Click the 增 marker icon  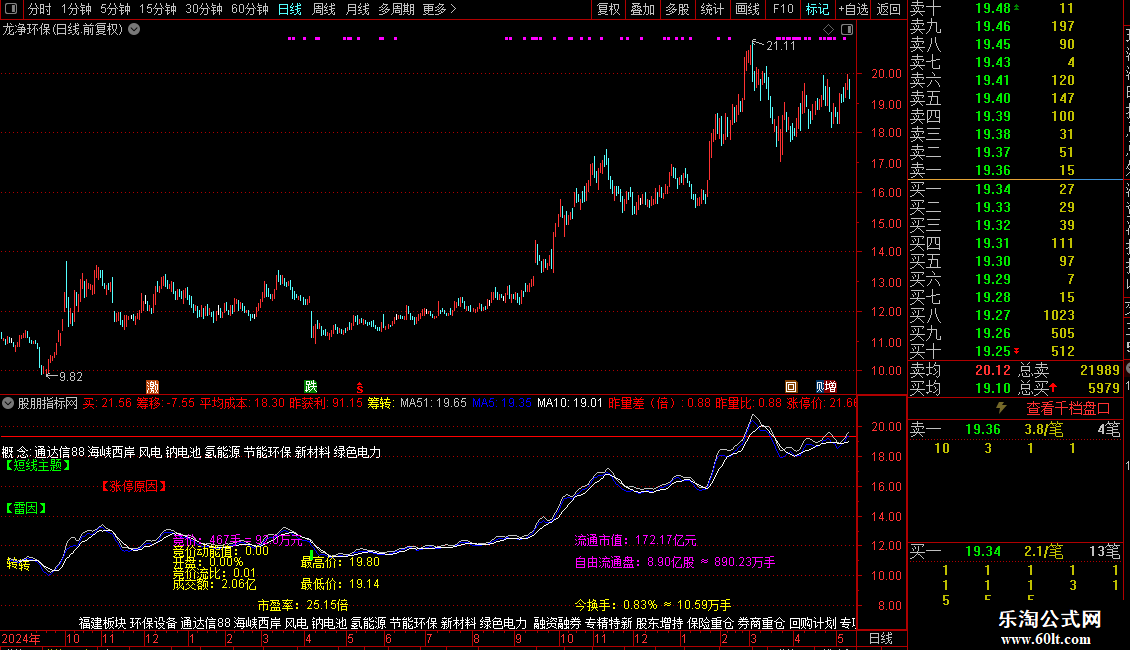pos(831,387)
